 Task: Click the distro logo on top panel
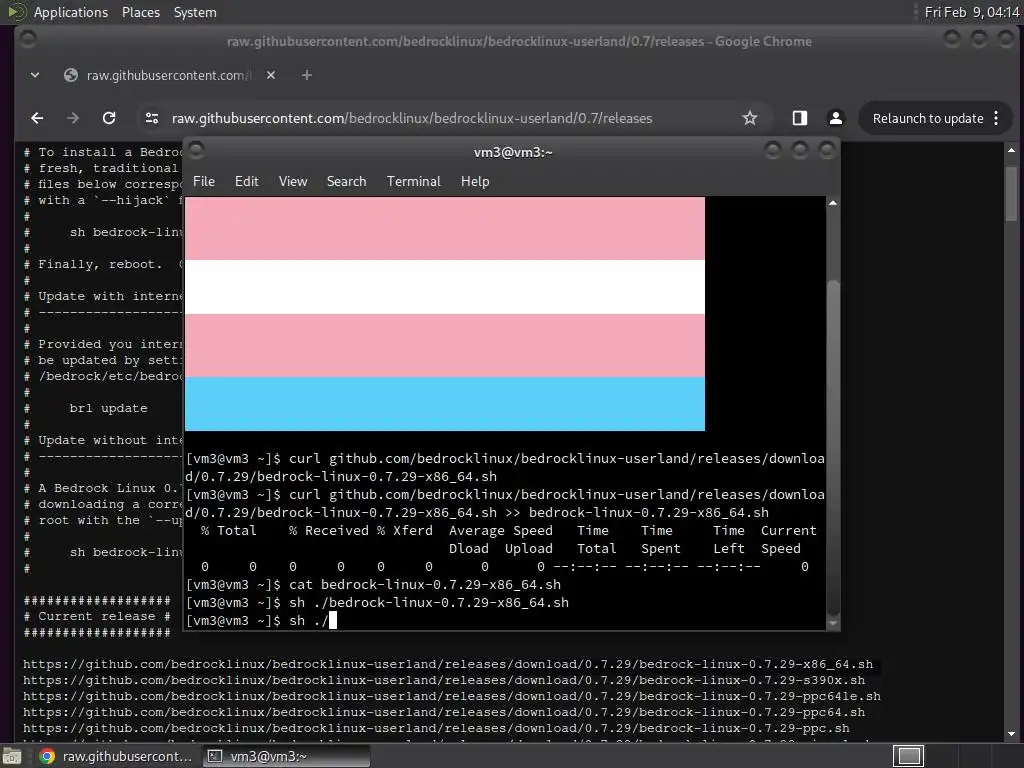click(16, 12)
